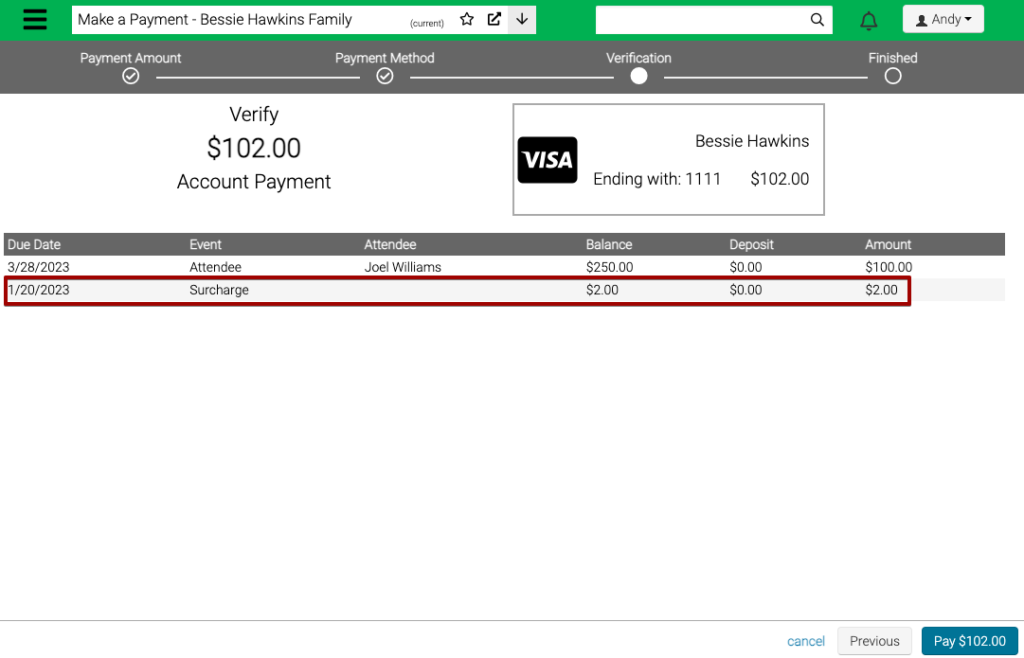Image resolution: width=1024 pixels, height=658 pixels.
Task: Click the star icon to favorite this page
Action: (466, 18)
